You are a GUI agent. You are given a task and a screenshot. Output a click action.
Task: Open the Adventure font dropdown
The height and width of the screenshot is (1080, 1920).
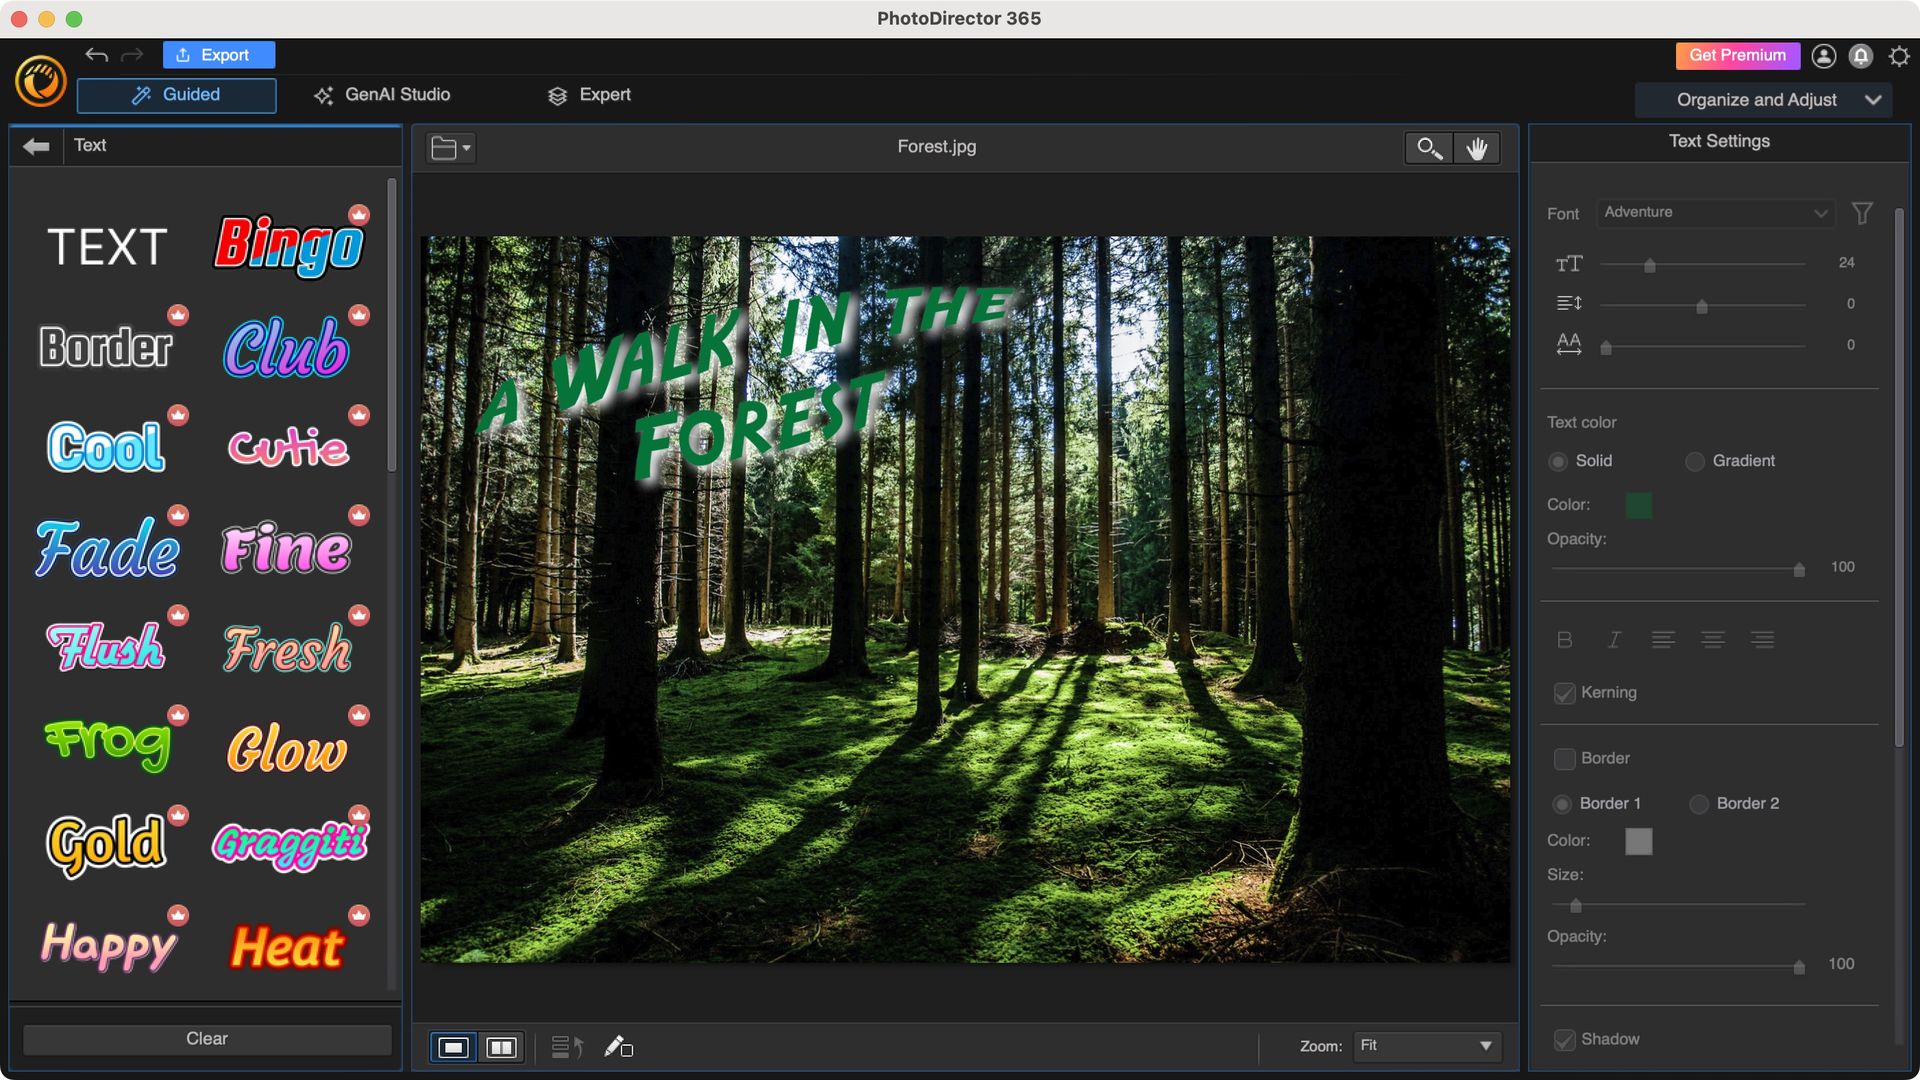coord(1714,212)
